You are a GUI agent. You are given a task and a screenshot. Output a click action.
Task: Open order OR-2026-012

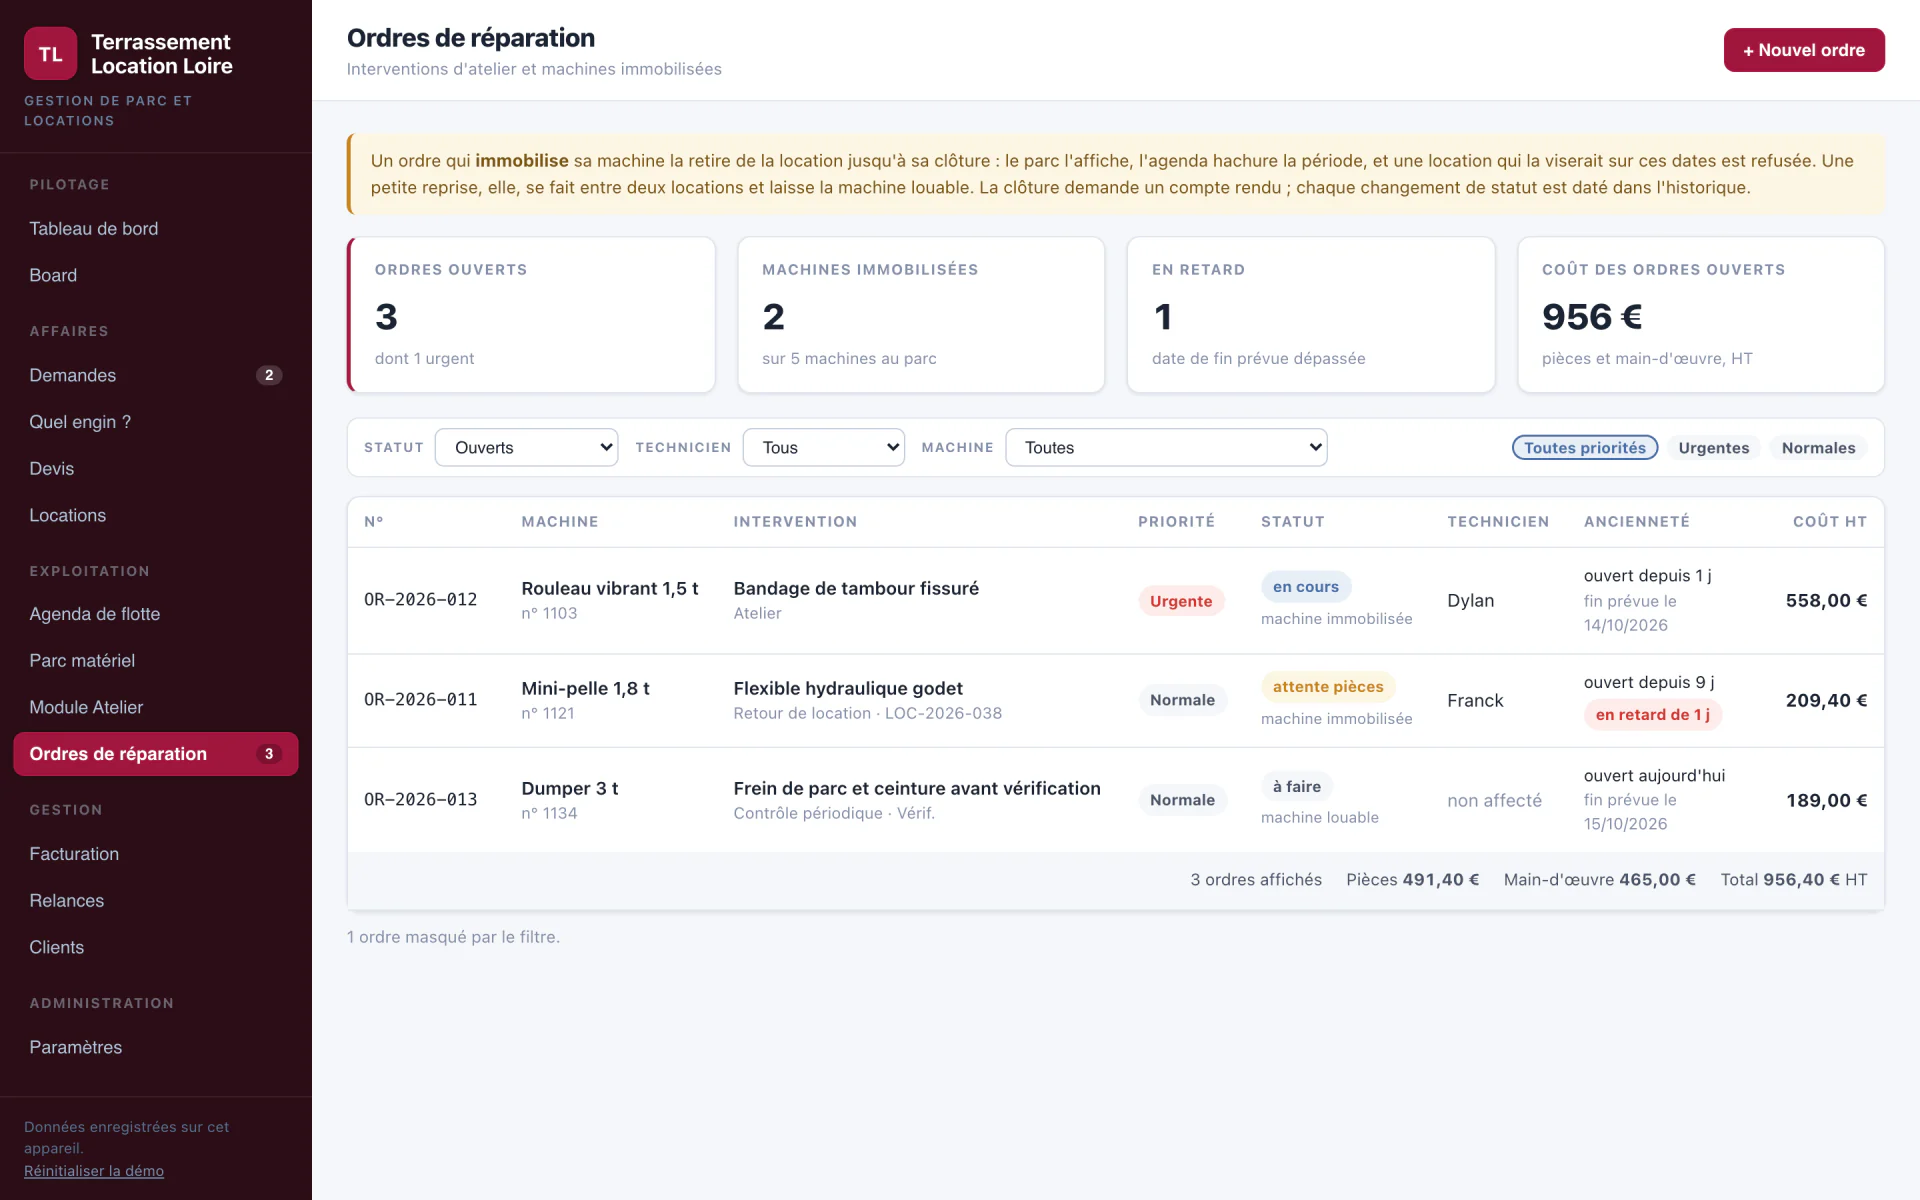pyautogui.click(x=1115, y=600)
